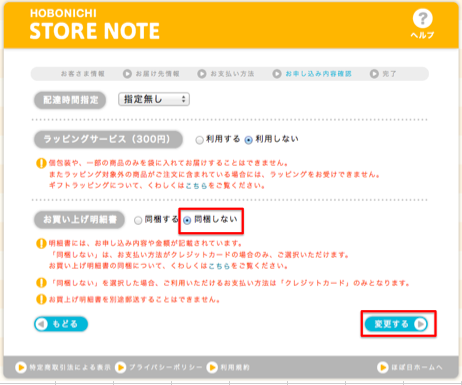Click the ラッピングサービス（300円） label
The image size is (462, 385).
pyautogui.click(x=108, y=139)
